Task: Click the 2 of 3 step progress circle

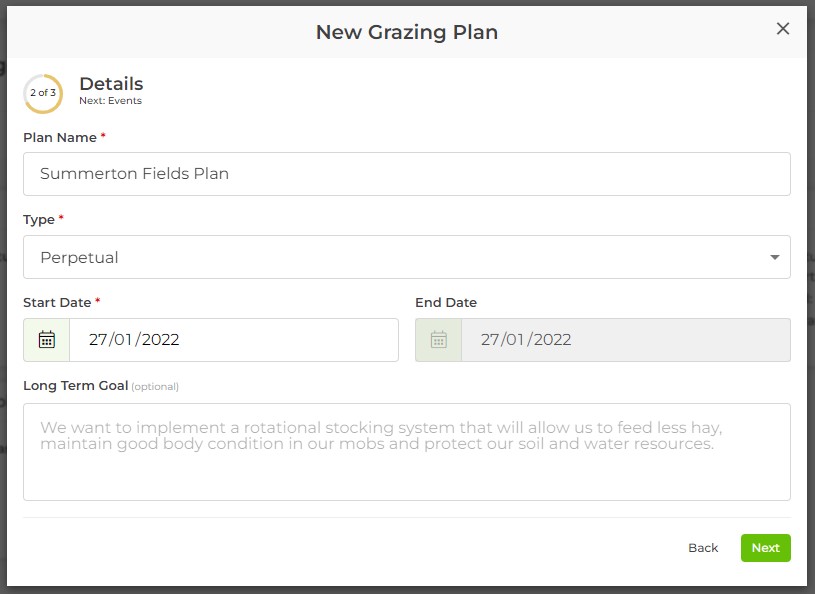Action: coord(43,93)
